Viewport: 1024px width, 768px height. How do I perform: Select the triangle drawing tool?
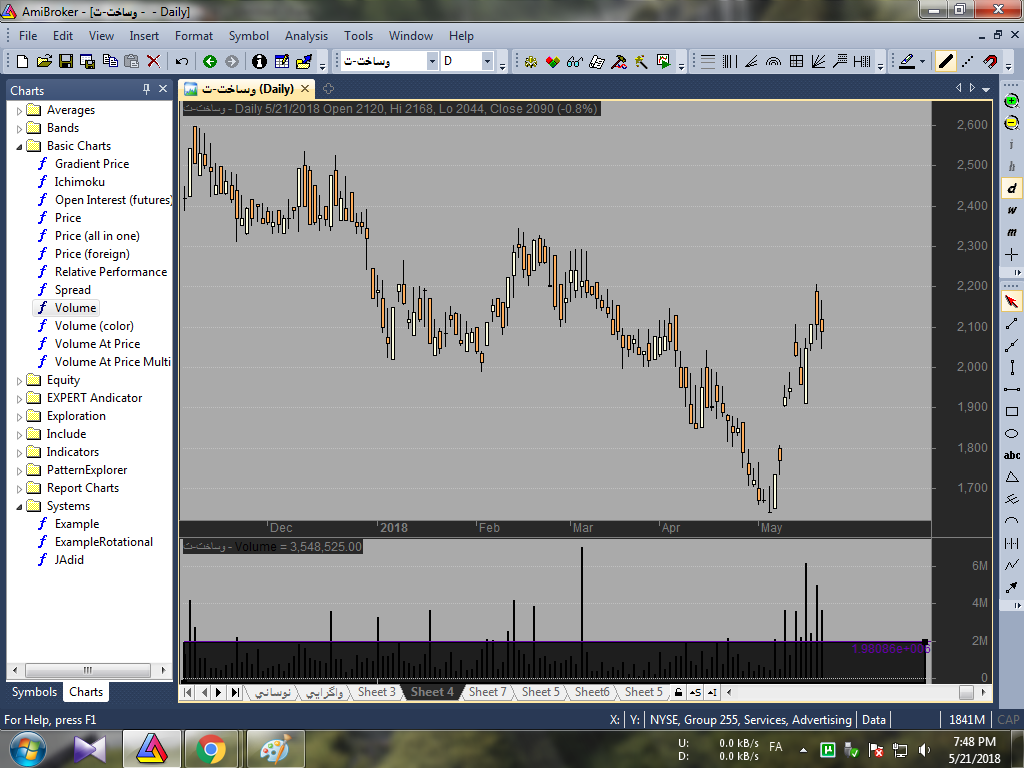[1012, 477]
